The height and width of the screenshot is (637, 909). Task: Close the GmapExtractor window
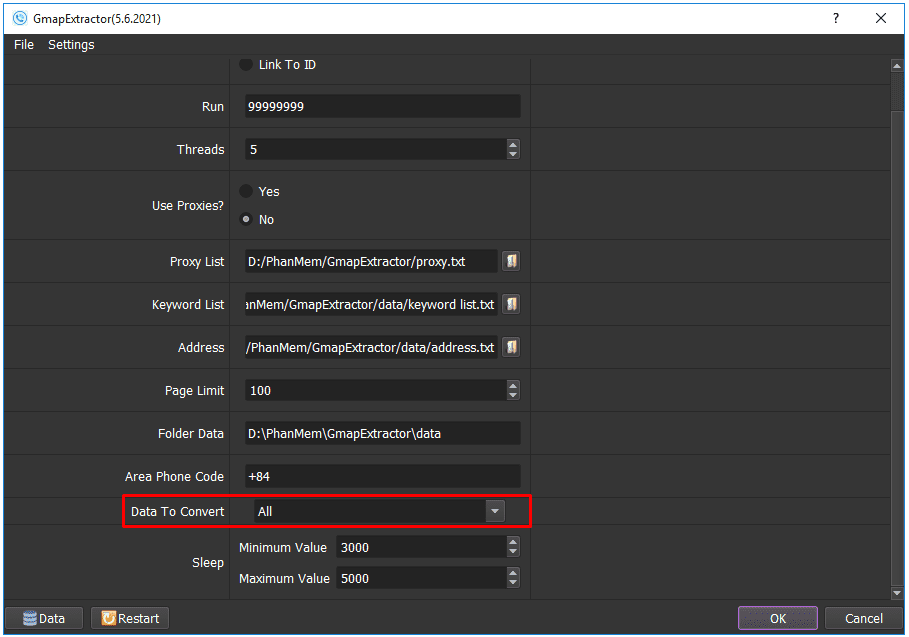click(x=881, y=18)
